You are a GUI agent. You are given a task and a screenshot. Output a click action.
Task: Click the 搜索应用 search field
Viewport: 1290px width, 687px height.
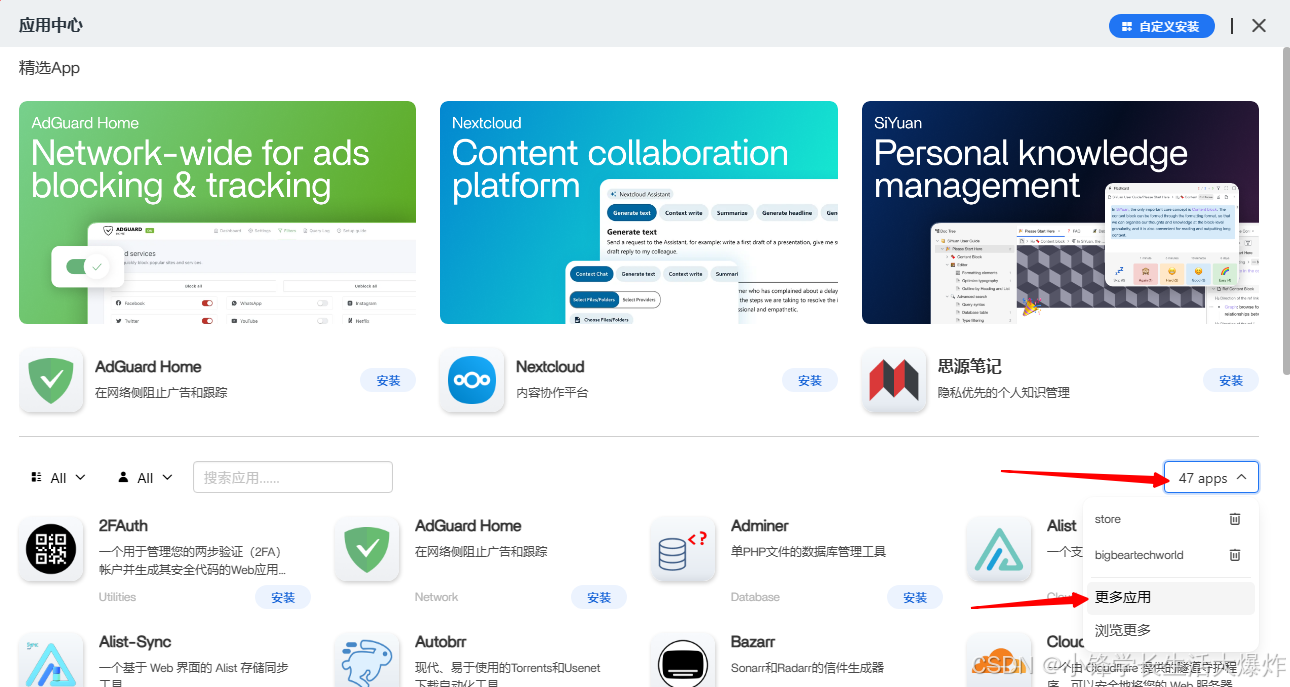tap(293, 477)
